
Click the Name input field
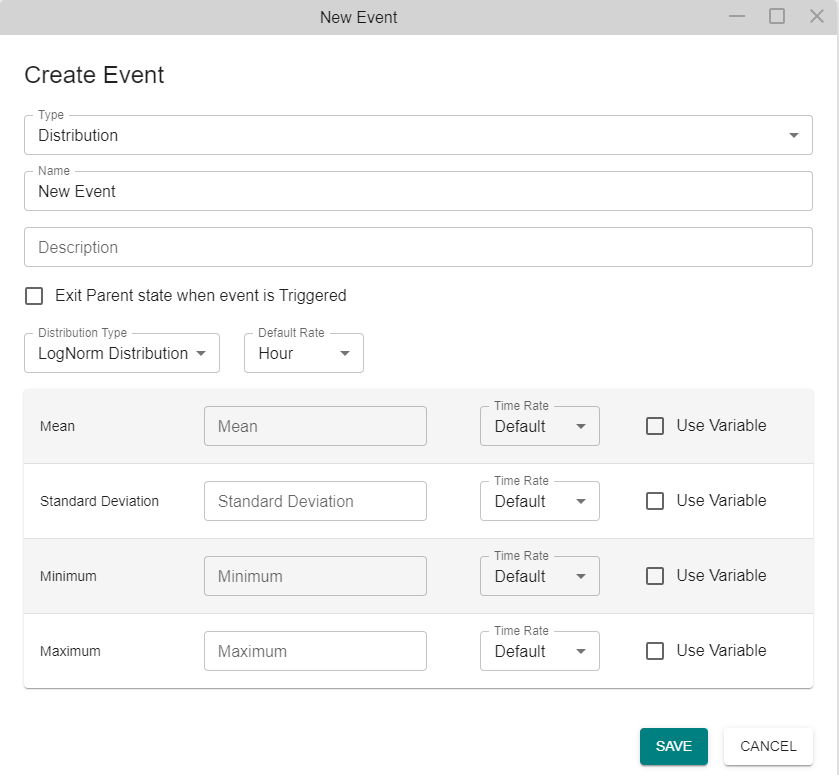coord(418,191)
